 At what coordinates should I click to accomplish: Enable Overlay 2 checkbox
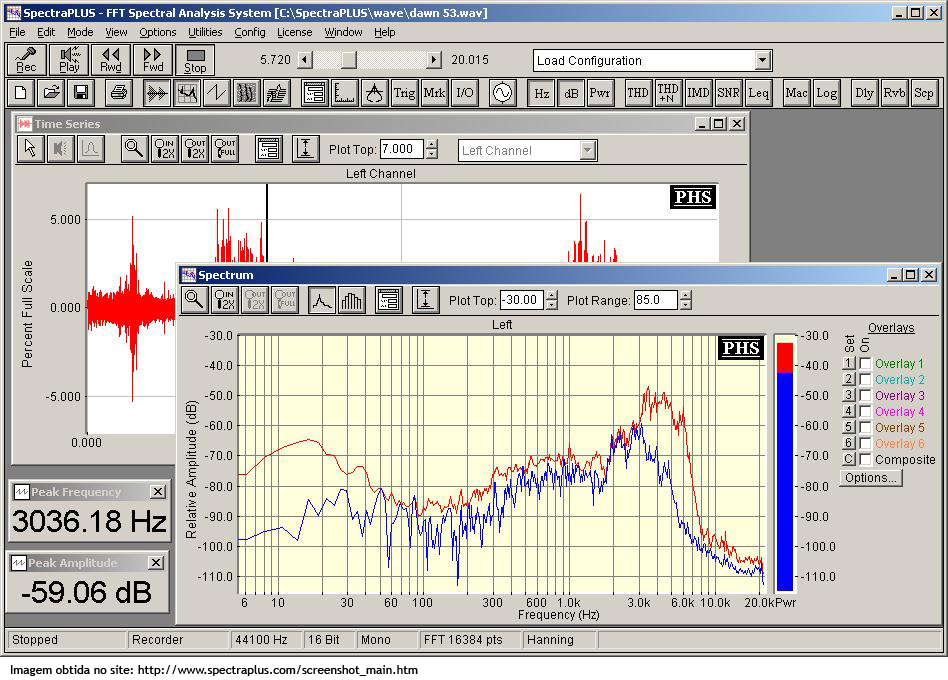(865, 380)
